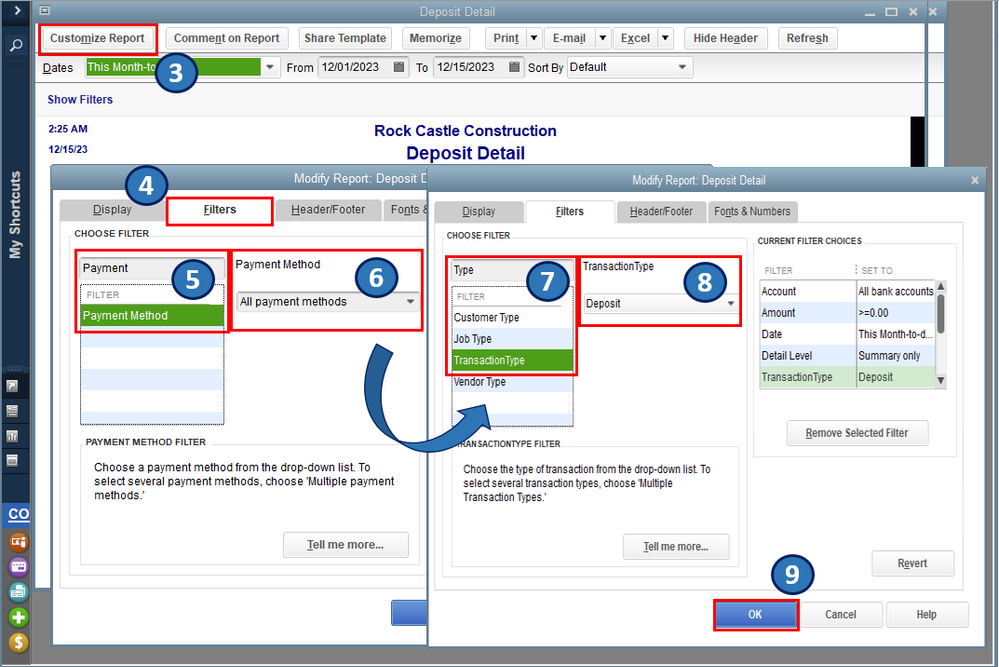
Task: Select Job Type filter
Action: (x=512, y=339)
